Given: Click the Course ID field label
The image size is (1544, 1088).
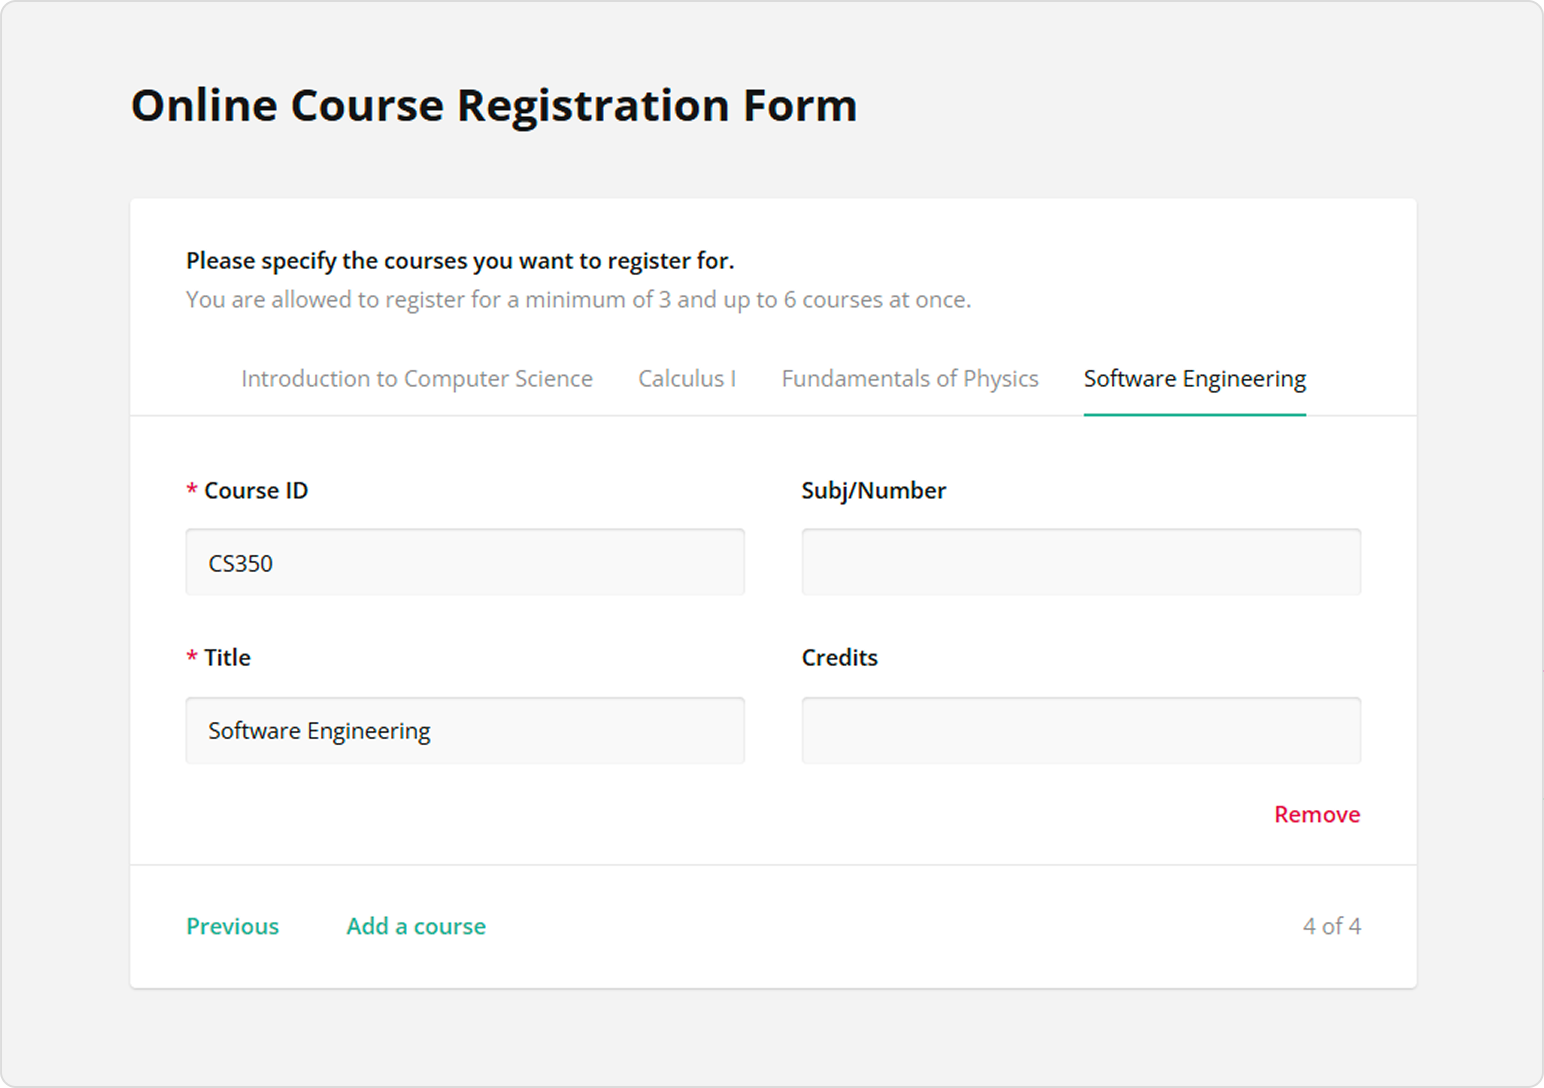Looking at the screenshot, I should pos(256,491).
